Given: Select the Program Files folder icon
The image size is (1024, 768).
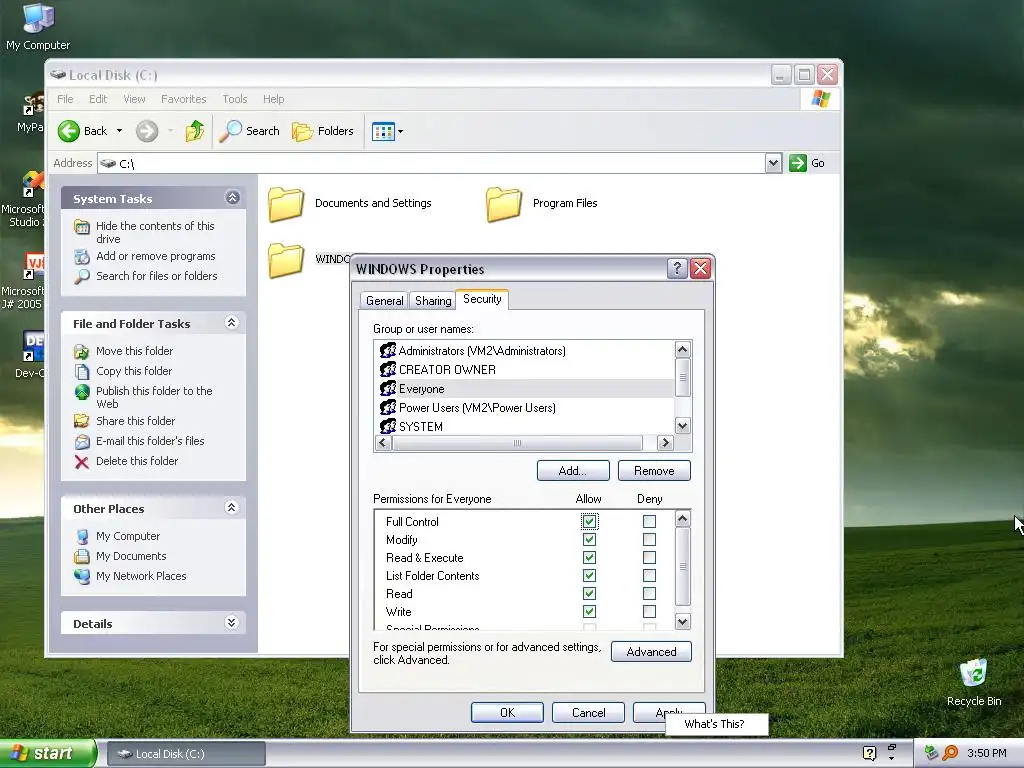Looking at the screenshot, I should point(504,204).
